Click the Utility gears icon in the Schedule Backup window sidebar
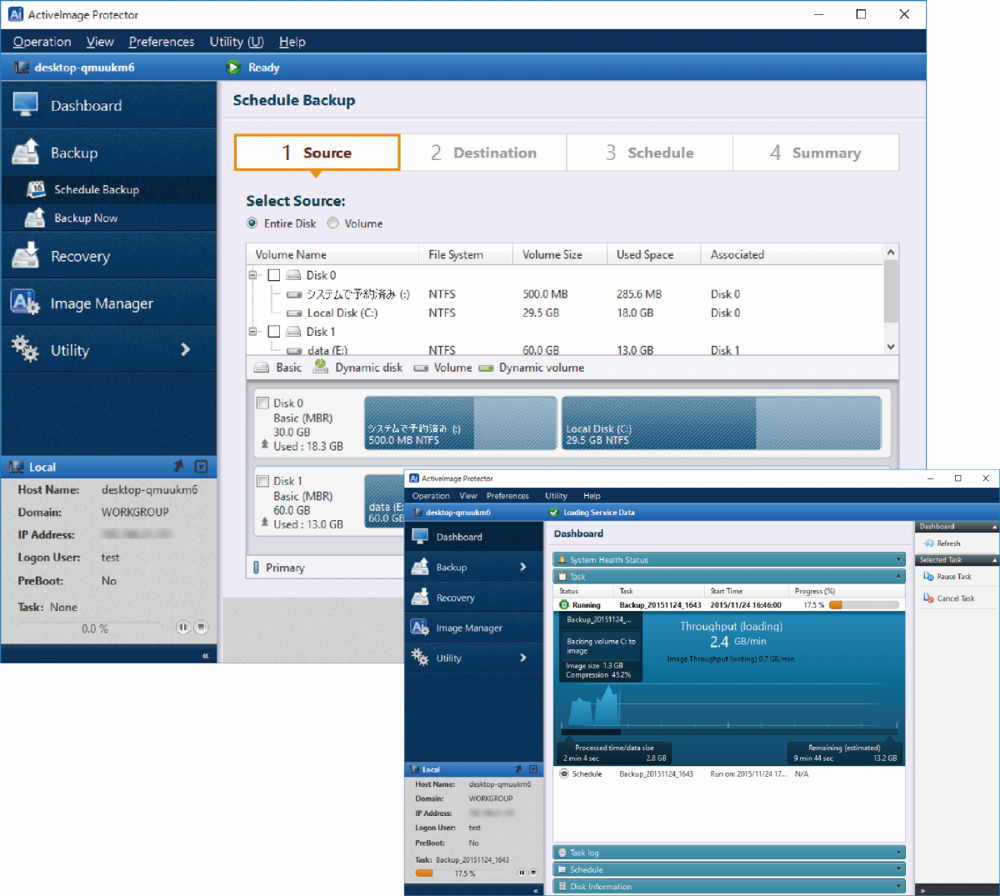 26,349
